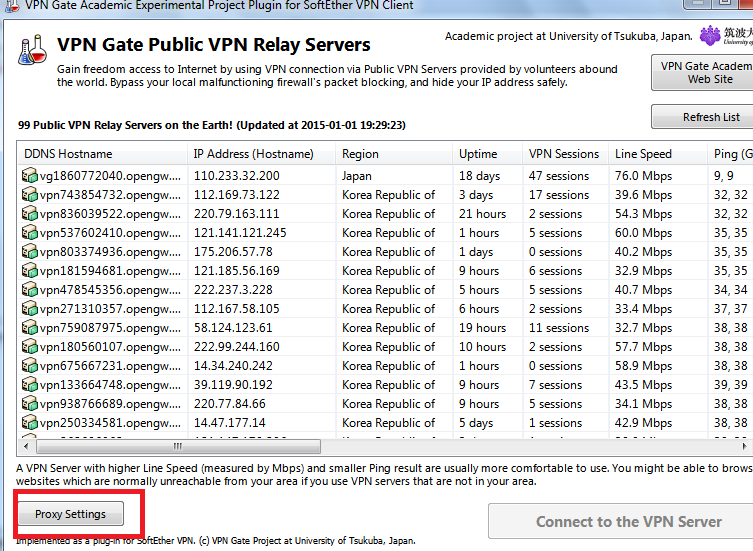Select IP address 175.206.57.78
753x551 pixels.
point(233,251)
